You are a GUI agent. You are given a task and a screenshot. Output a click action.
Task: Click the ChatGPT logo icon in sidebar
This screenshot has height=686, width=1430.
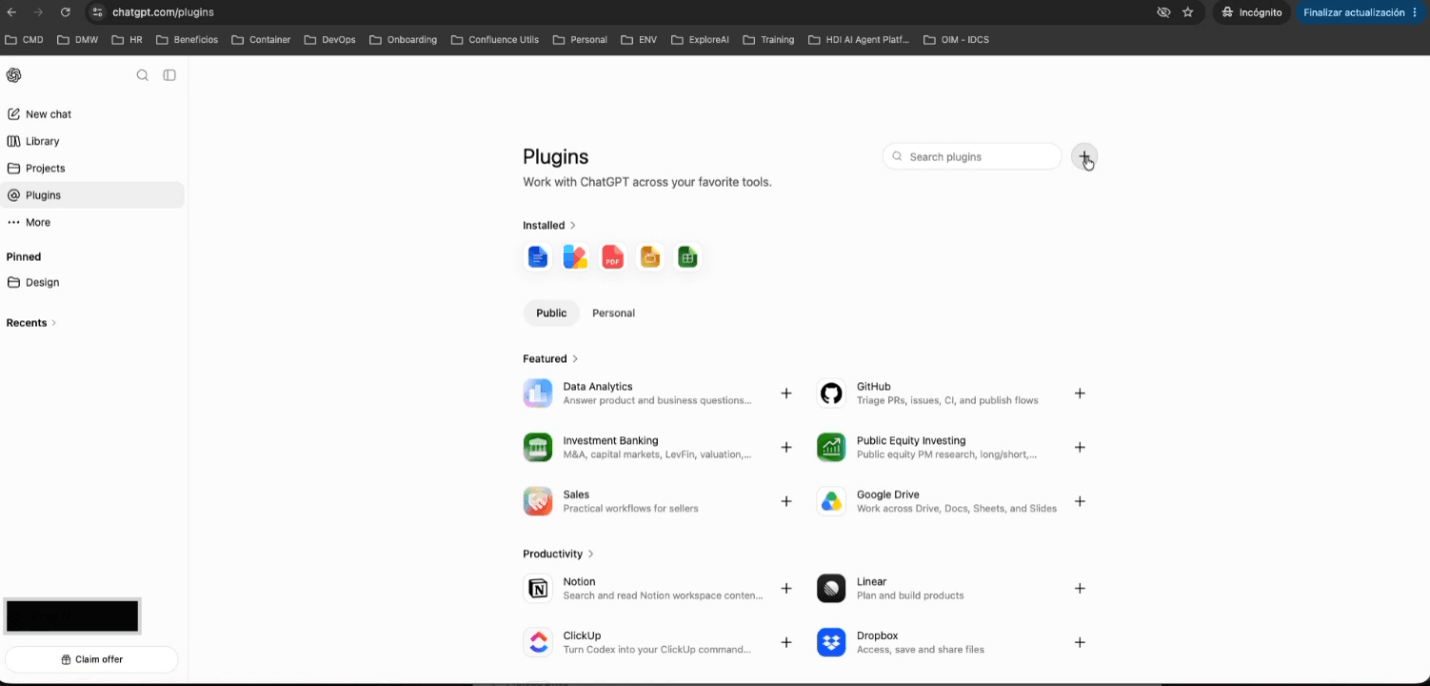pyautogui.click(x=14, y=75)
